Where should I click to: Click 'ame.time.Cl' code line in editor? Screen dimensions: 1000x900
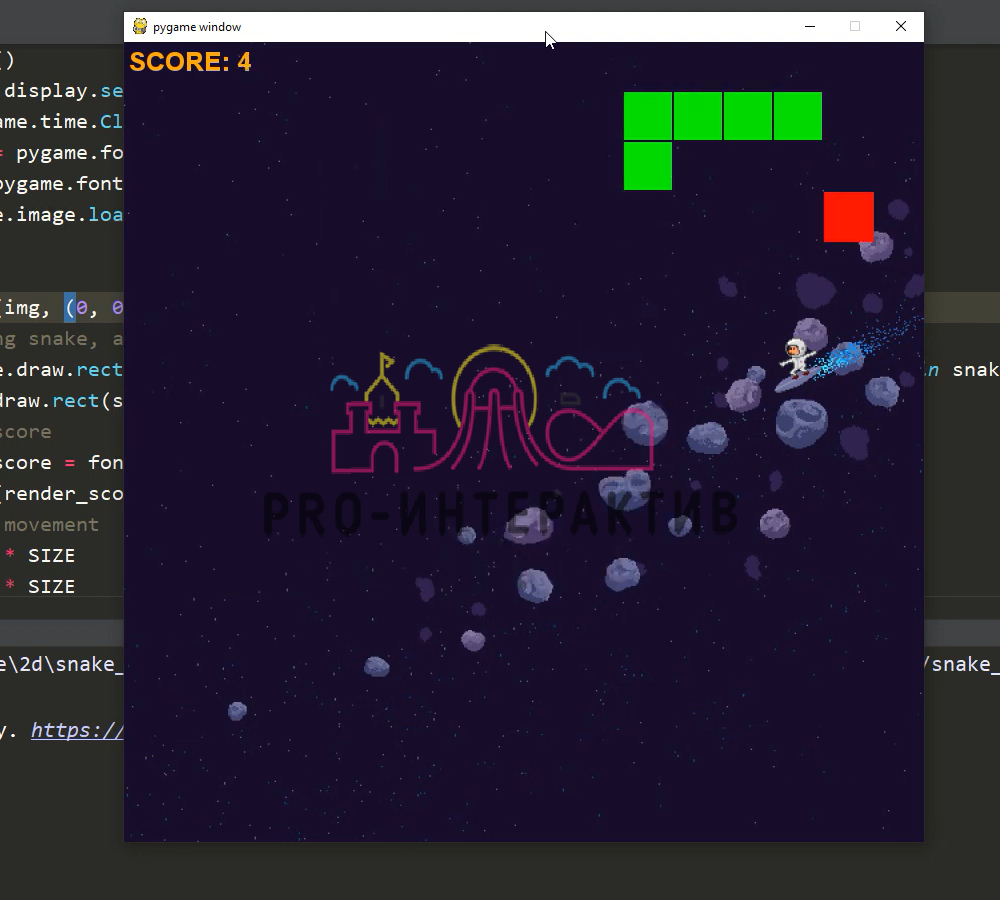(x=62, y=121)
